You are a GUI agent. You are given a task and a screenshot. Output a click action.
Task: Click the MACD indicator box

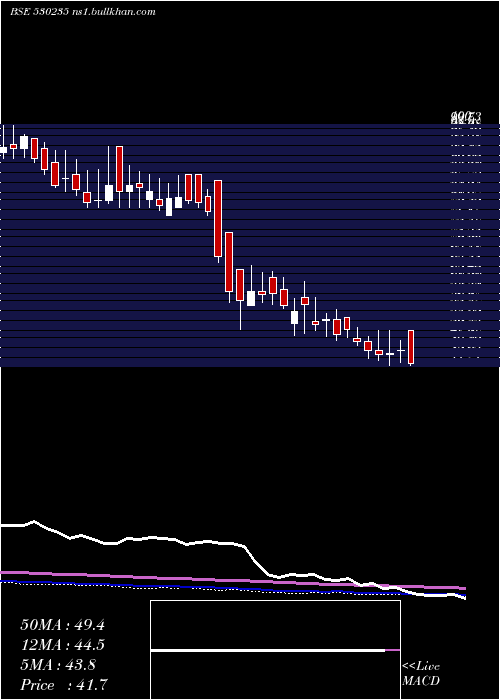(275, 650)
